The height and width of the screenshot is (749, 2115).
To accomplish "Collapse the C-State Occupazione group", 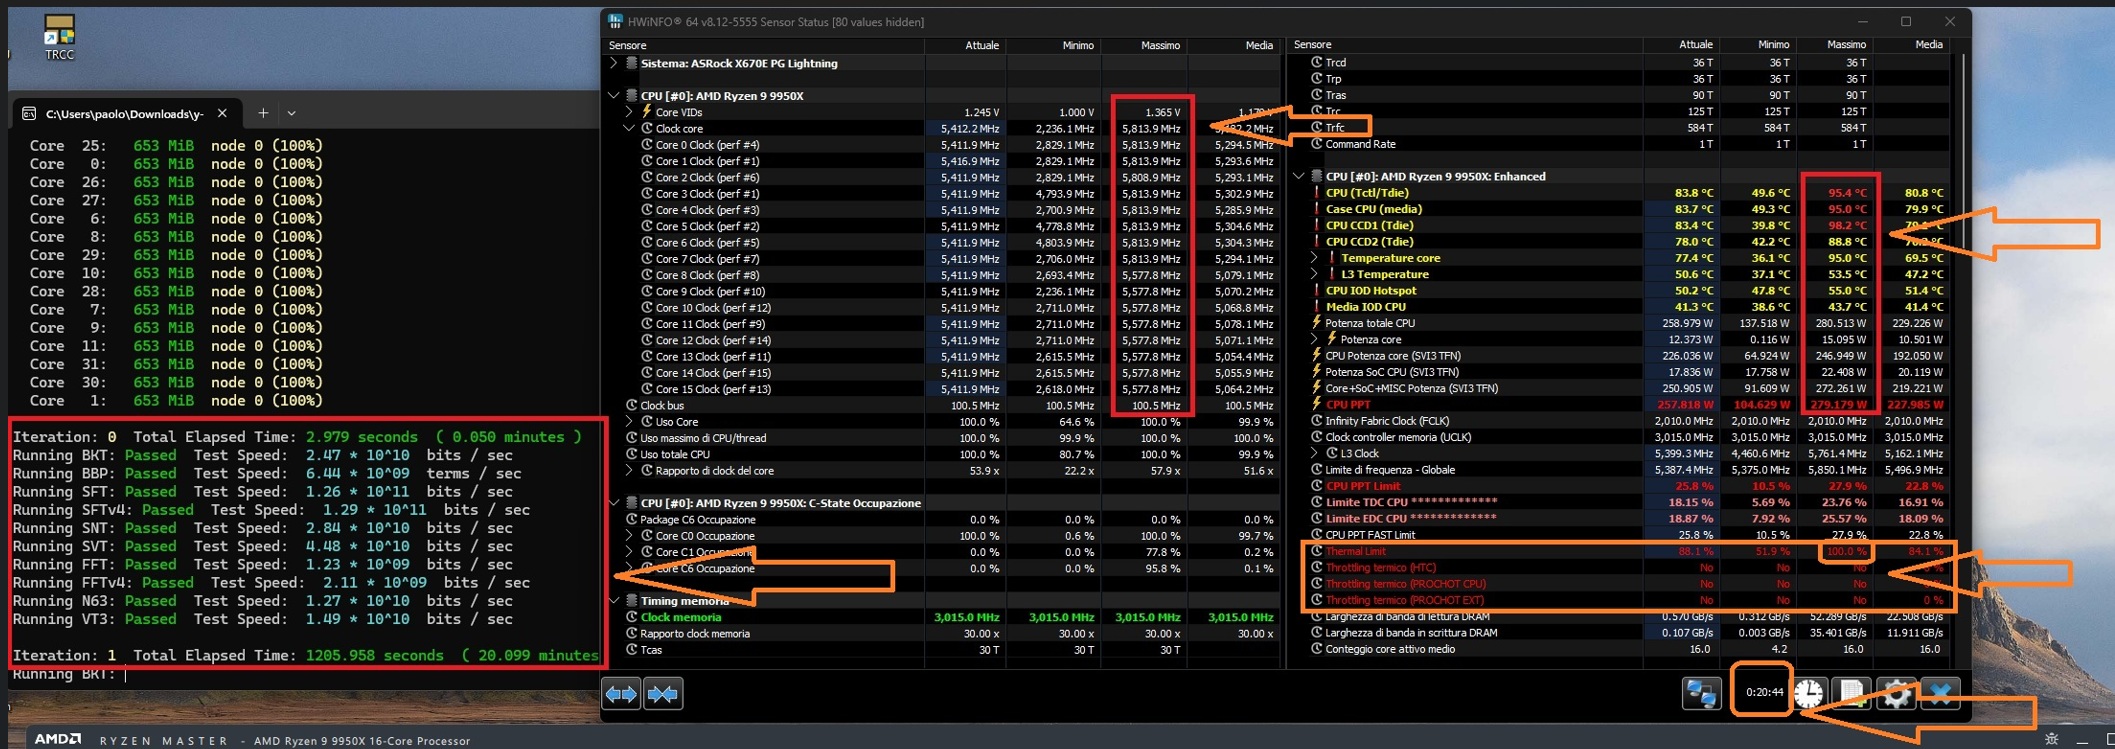I will point(614,503).
